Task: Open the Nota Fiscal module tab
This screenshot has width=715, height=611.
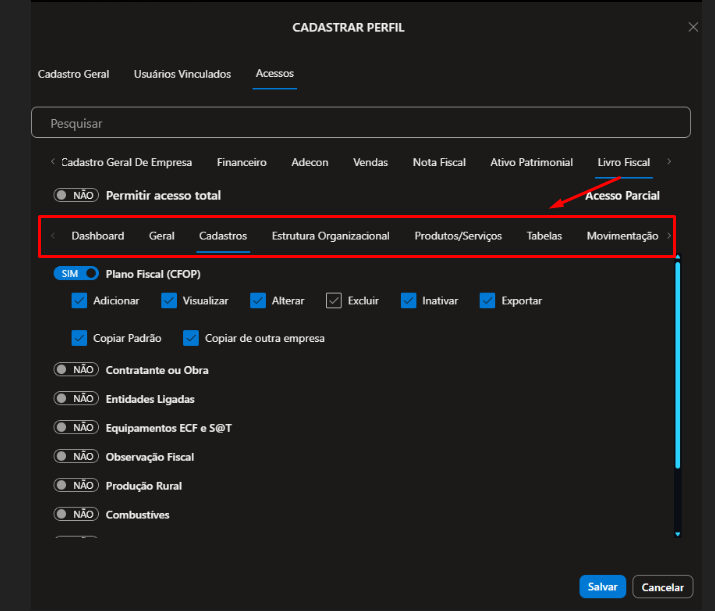Action: (439, 162)
